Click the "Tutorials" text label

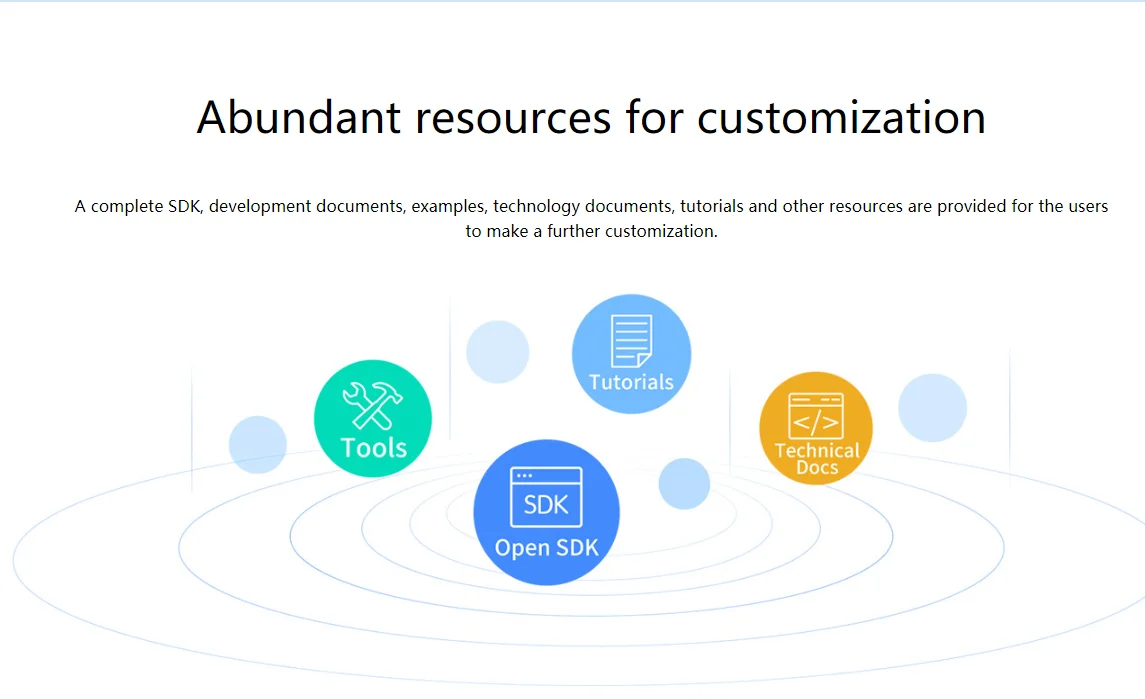(631, 382)
